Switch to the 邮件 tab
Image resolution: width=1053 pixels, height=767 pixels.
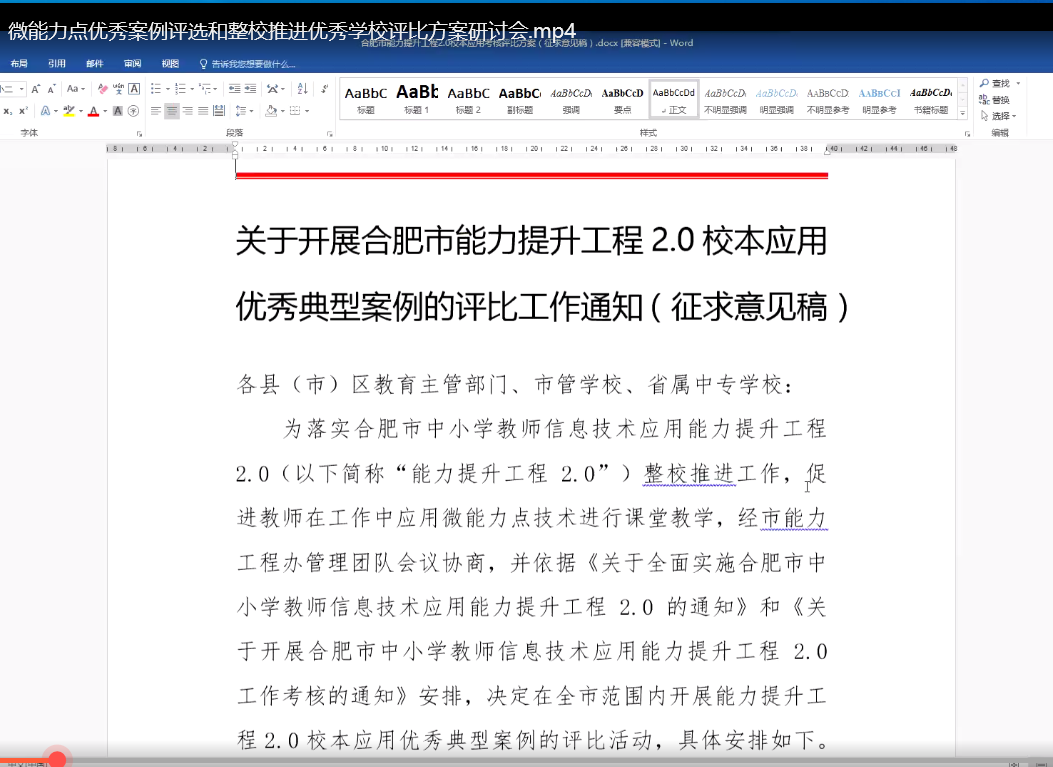95,64
